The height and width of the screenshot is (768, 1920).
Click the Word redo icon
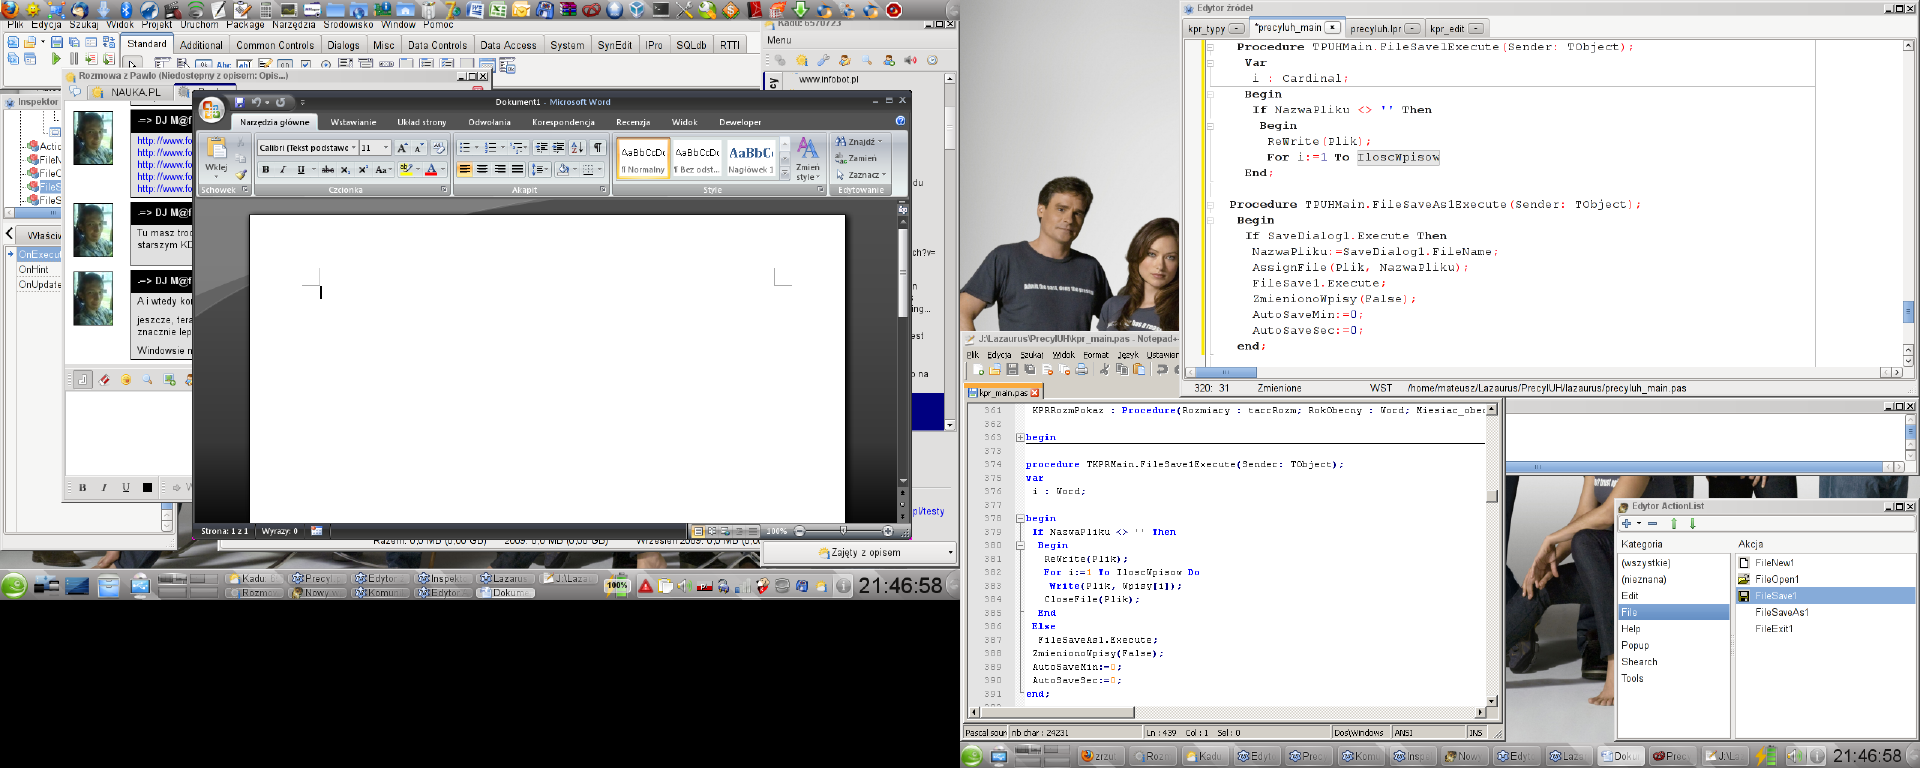point(280,102)
